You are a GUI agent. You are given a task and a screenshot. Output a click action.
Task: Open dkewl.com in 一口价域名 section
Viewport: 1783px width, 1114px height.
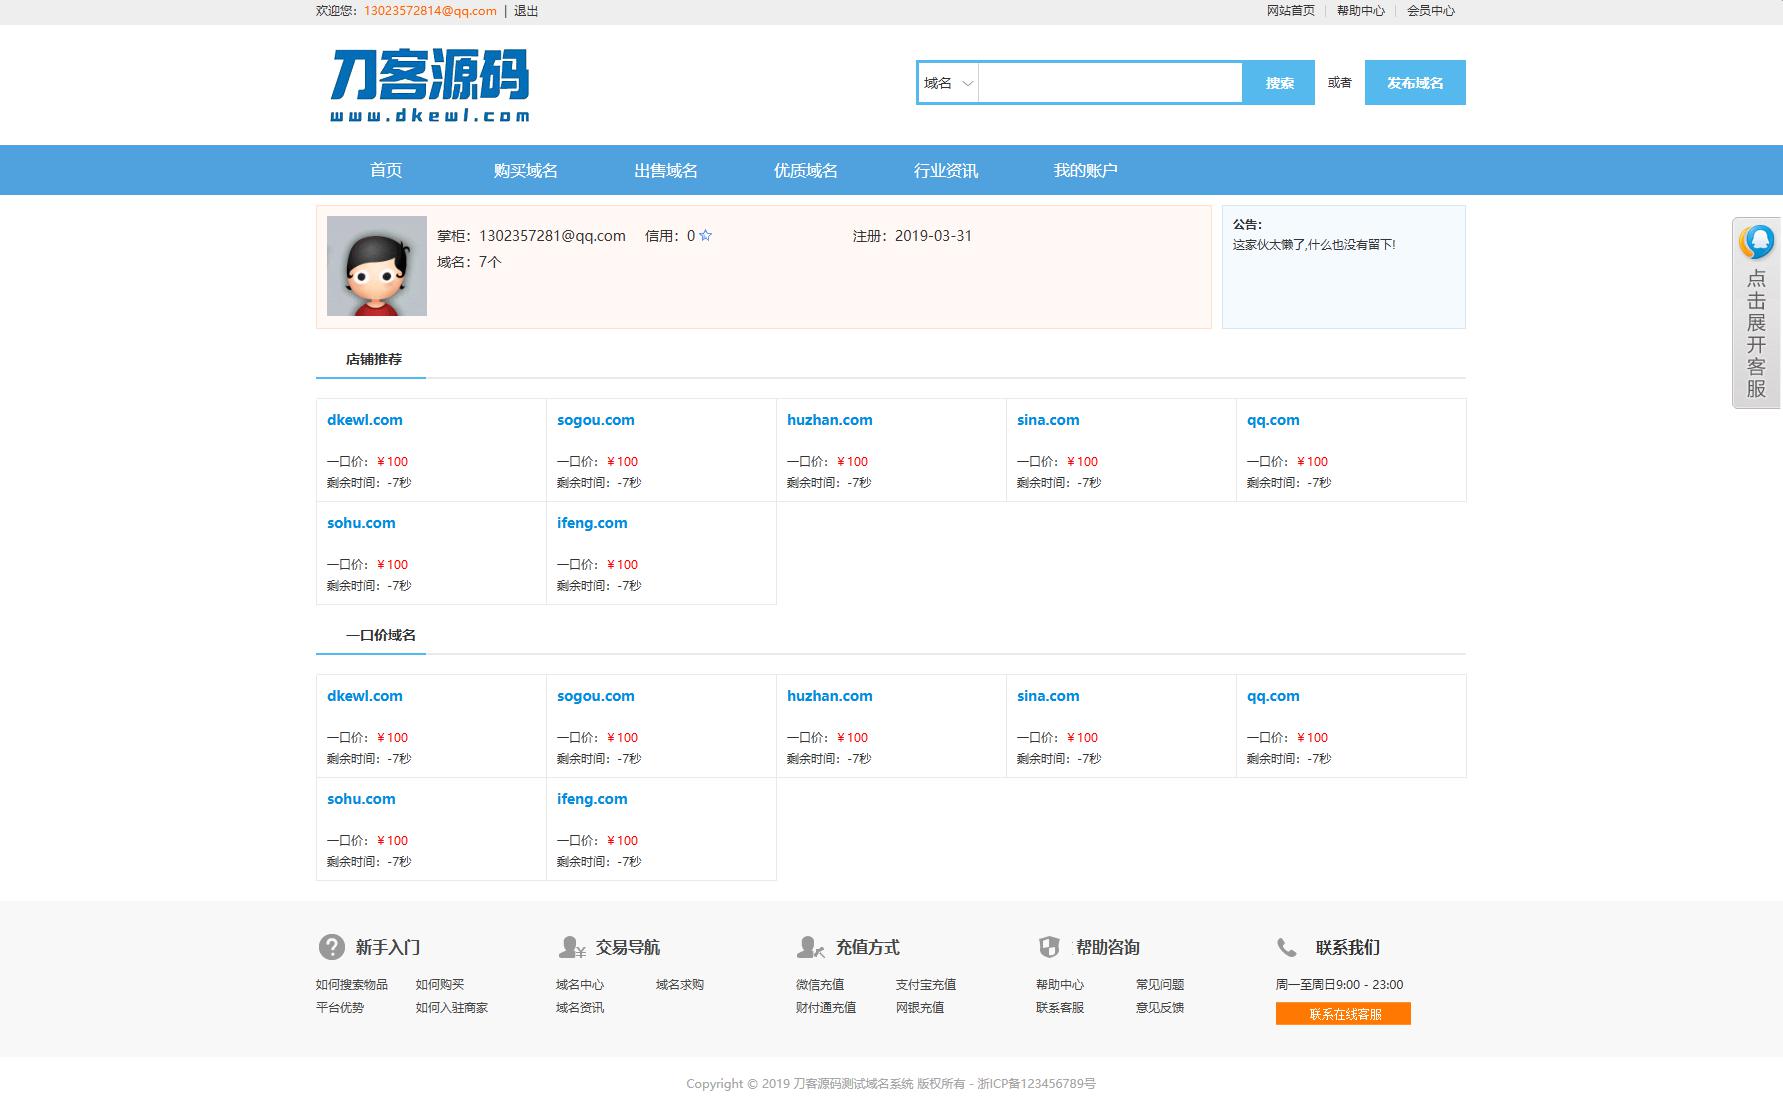click(365, 696)
